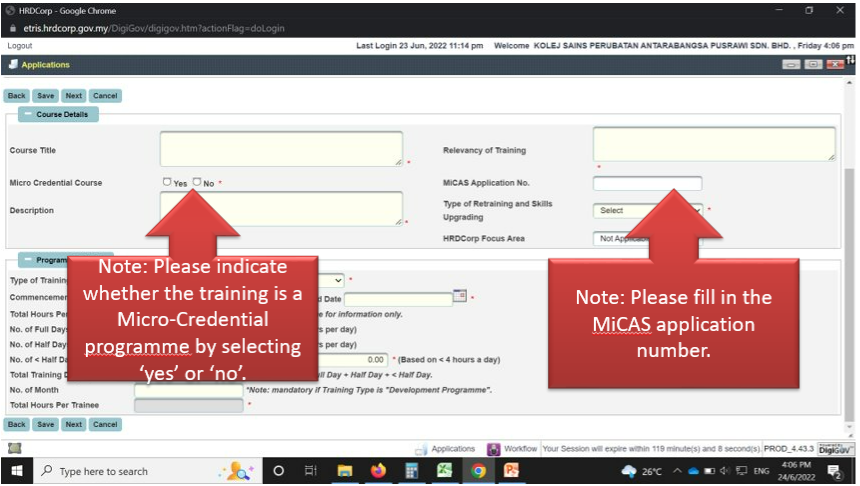
Task: Click the Course Title text area
Action: tap(281, 149)
